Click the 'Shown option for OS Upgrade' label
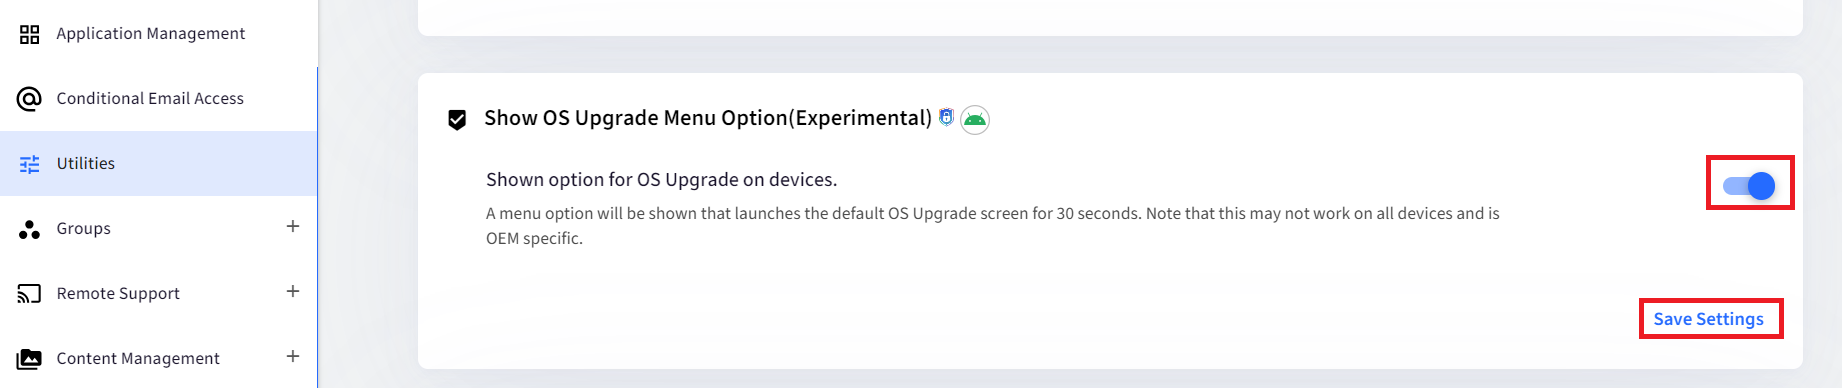This screenshot has width=1842, height=388. 661,180
